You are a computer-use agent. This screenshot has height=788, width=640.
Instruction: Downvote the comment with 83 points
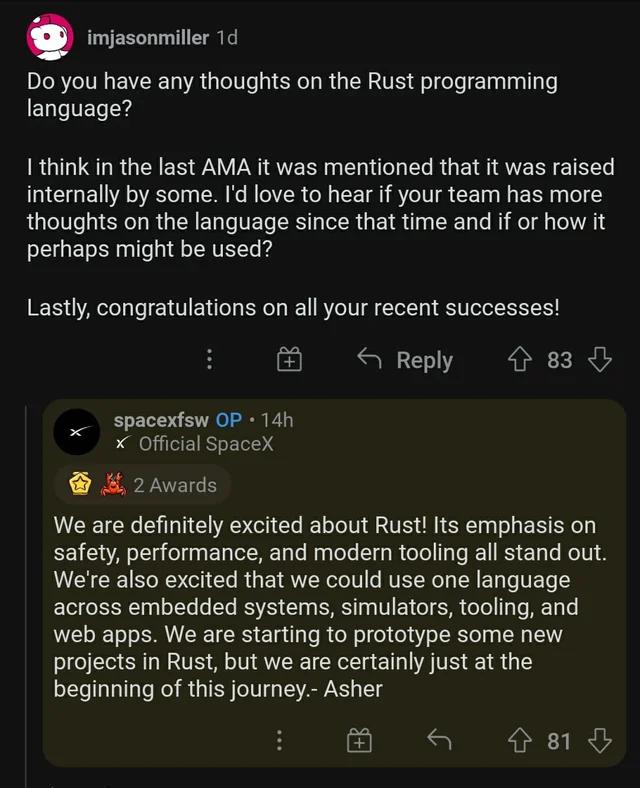[600, 360]
